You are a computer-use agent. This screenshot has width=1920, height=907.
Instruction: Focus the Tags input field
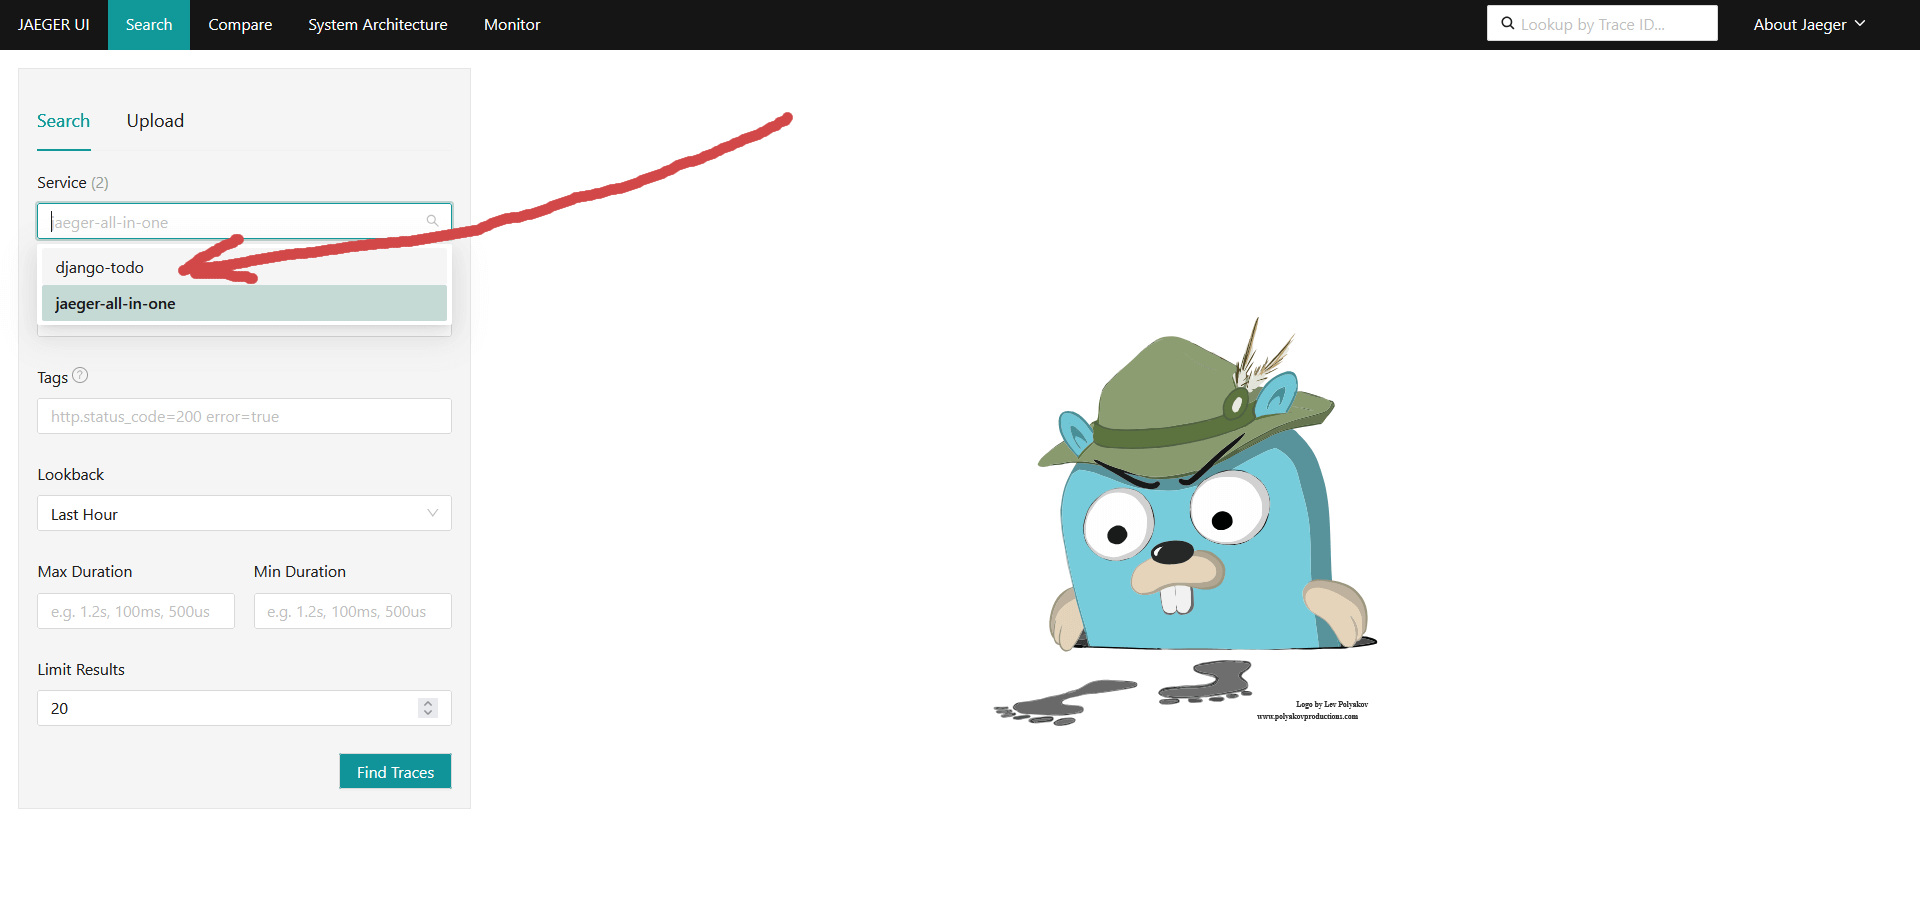pyautogui.click(x=244, y=416)
